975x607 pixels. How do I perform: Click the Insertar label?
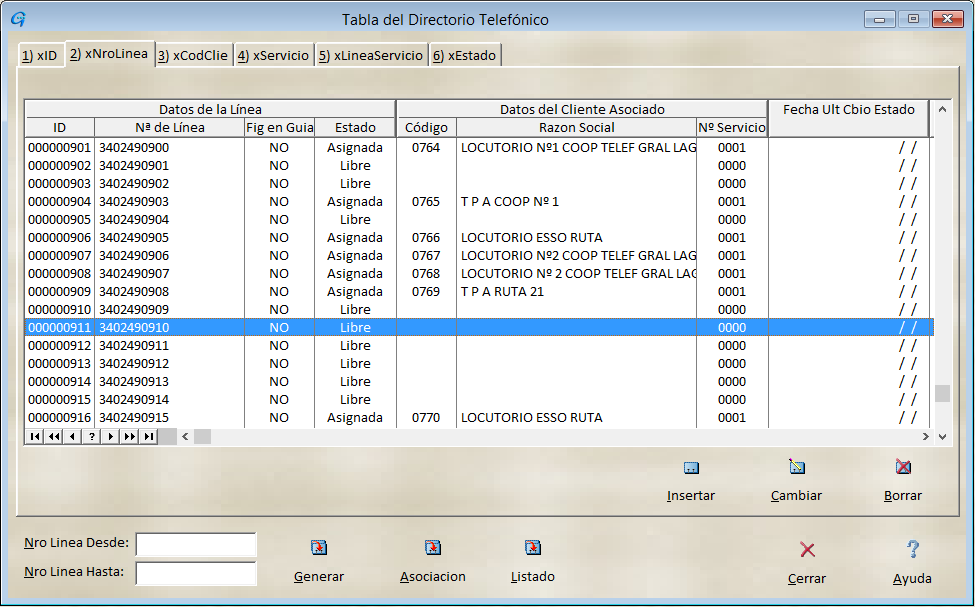coord(691,496)
